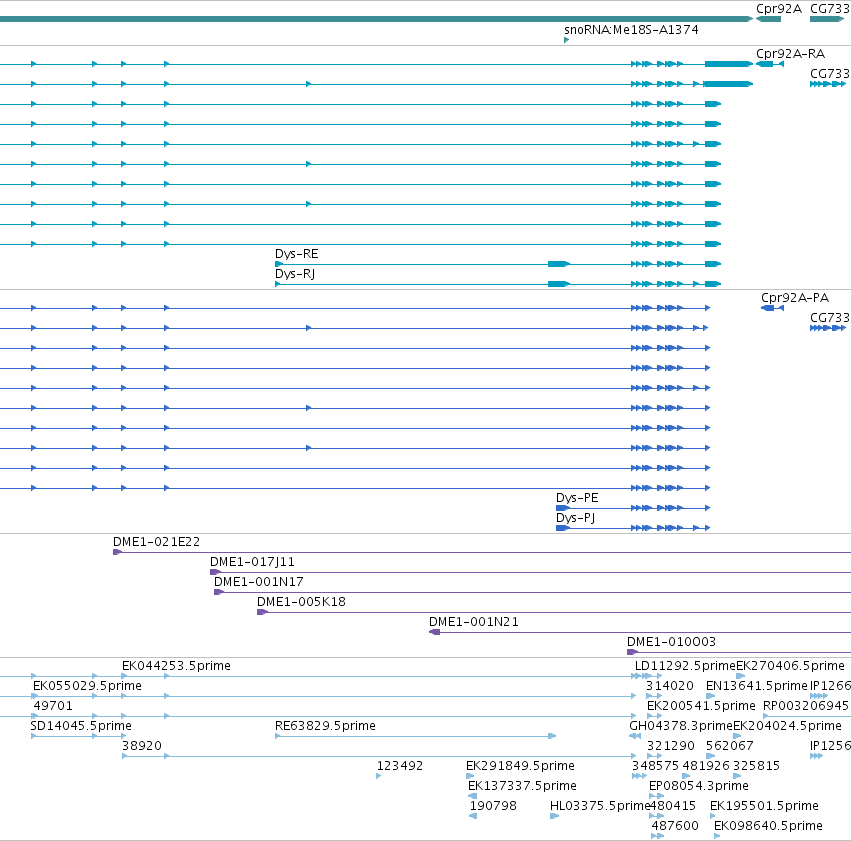This screenshot has height=841, width=851.
Task: Click the 123492 feature label
Action: pyautogui.click(x=400, y=766)
